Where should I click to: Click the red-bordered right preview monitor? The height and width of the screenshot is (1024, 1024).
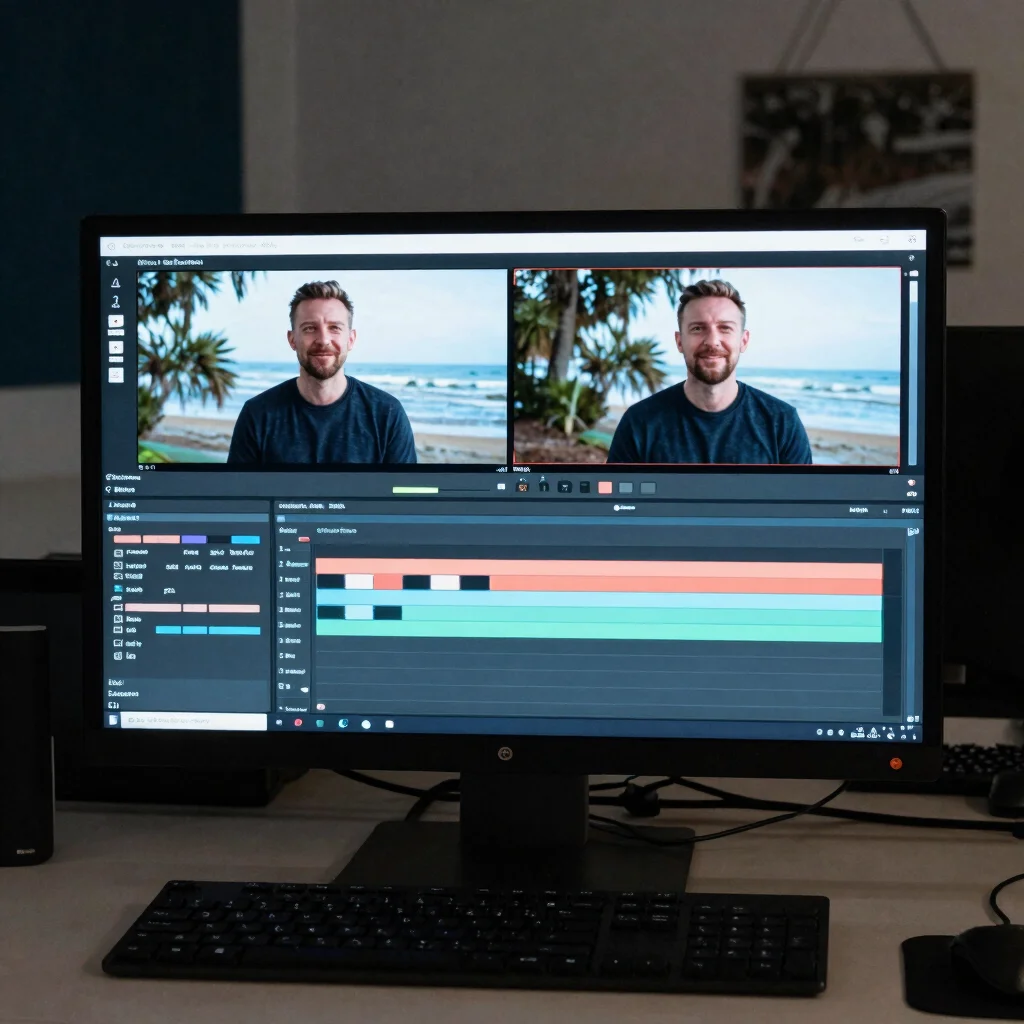tap(707, 366)
